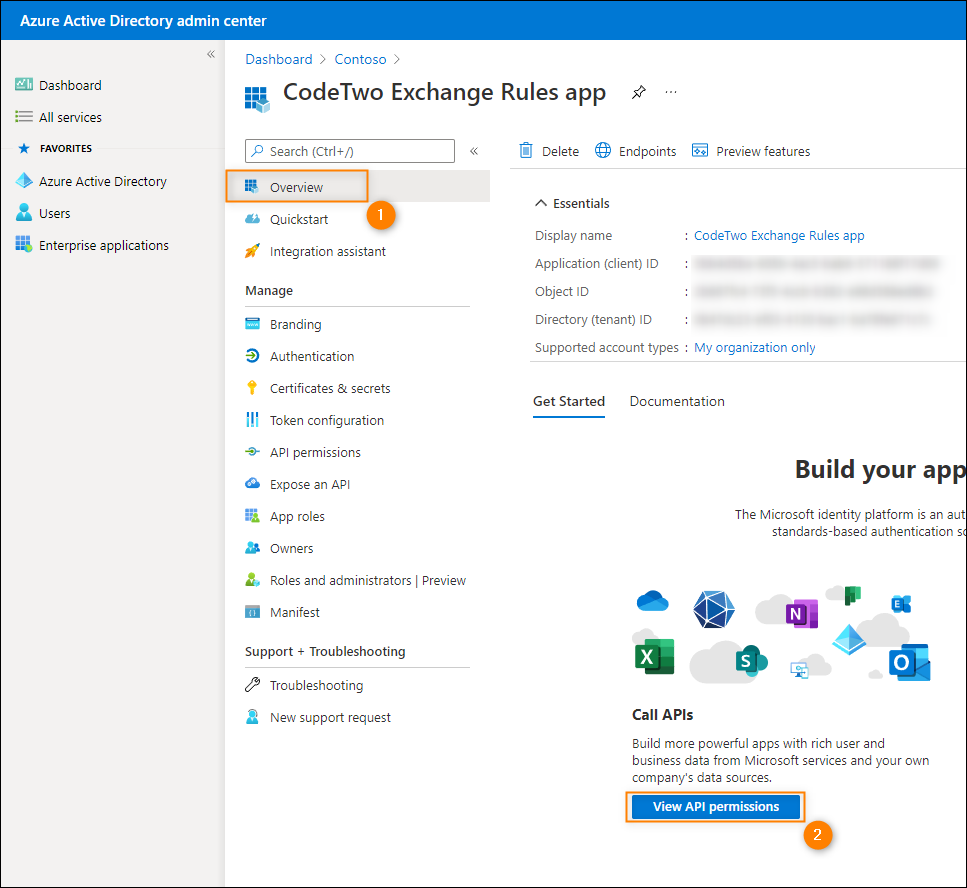Click the CodeTwo Exchange Rules app title icon

click(257, 99)
